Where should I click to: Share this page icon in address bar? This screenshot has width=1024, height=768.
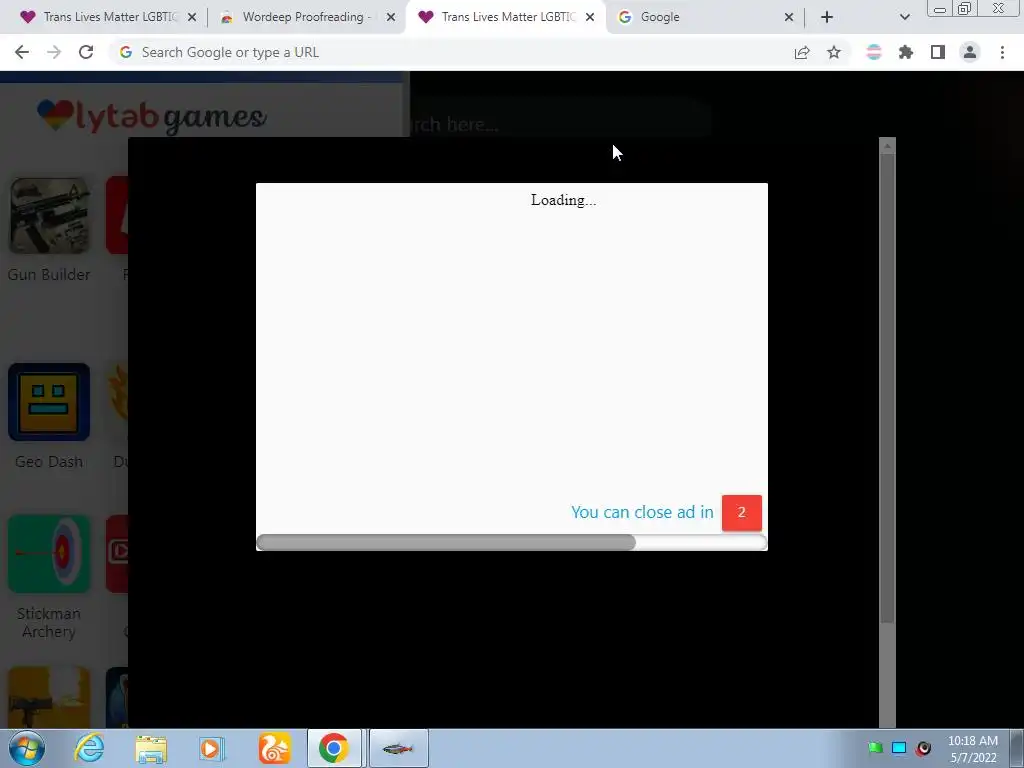pos(802,52)
